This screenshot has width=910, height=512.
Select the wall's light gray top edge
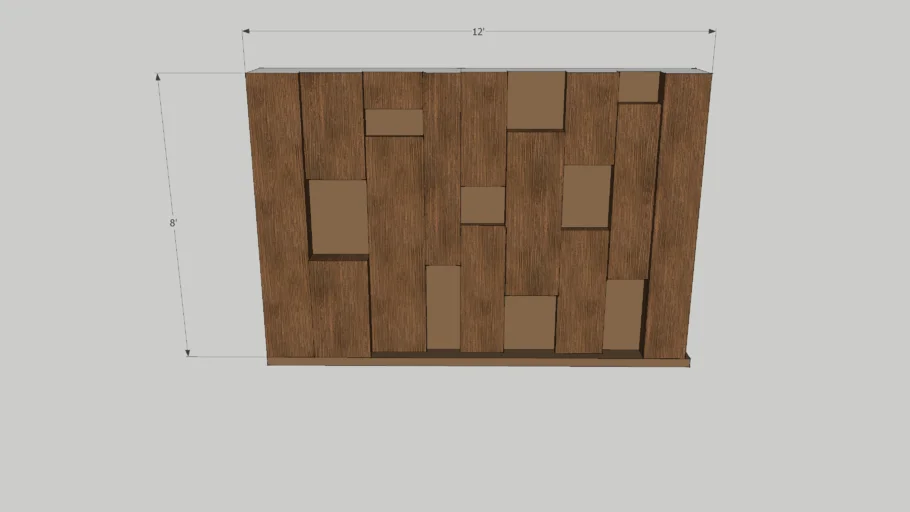pyautogui.click(x=478, y=69)
